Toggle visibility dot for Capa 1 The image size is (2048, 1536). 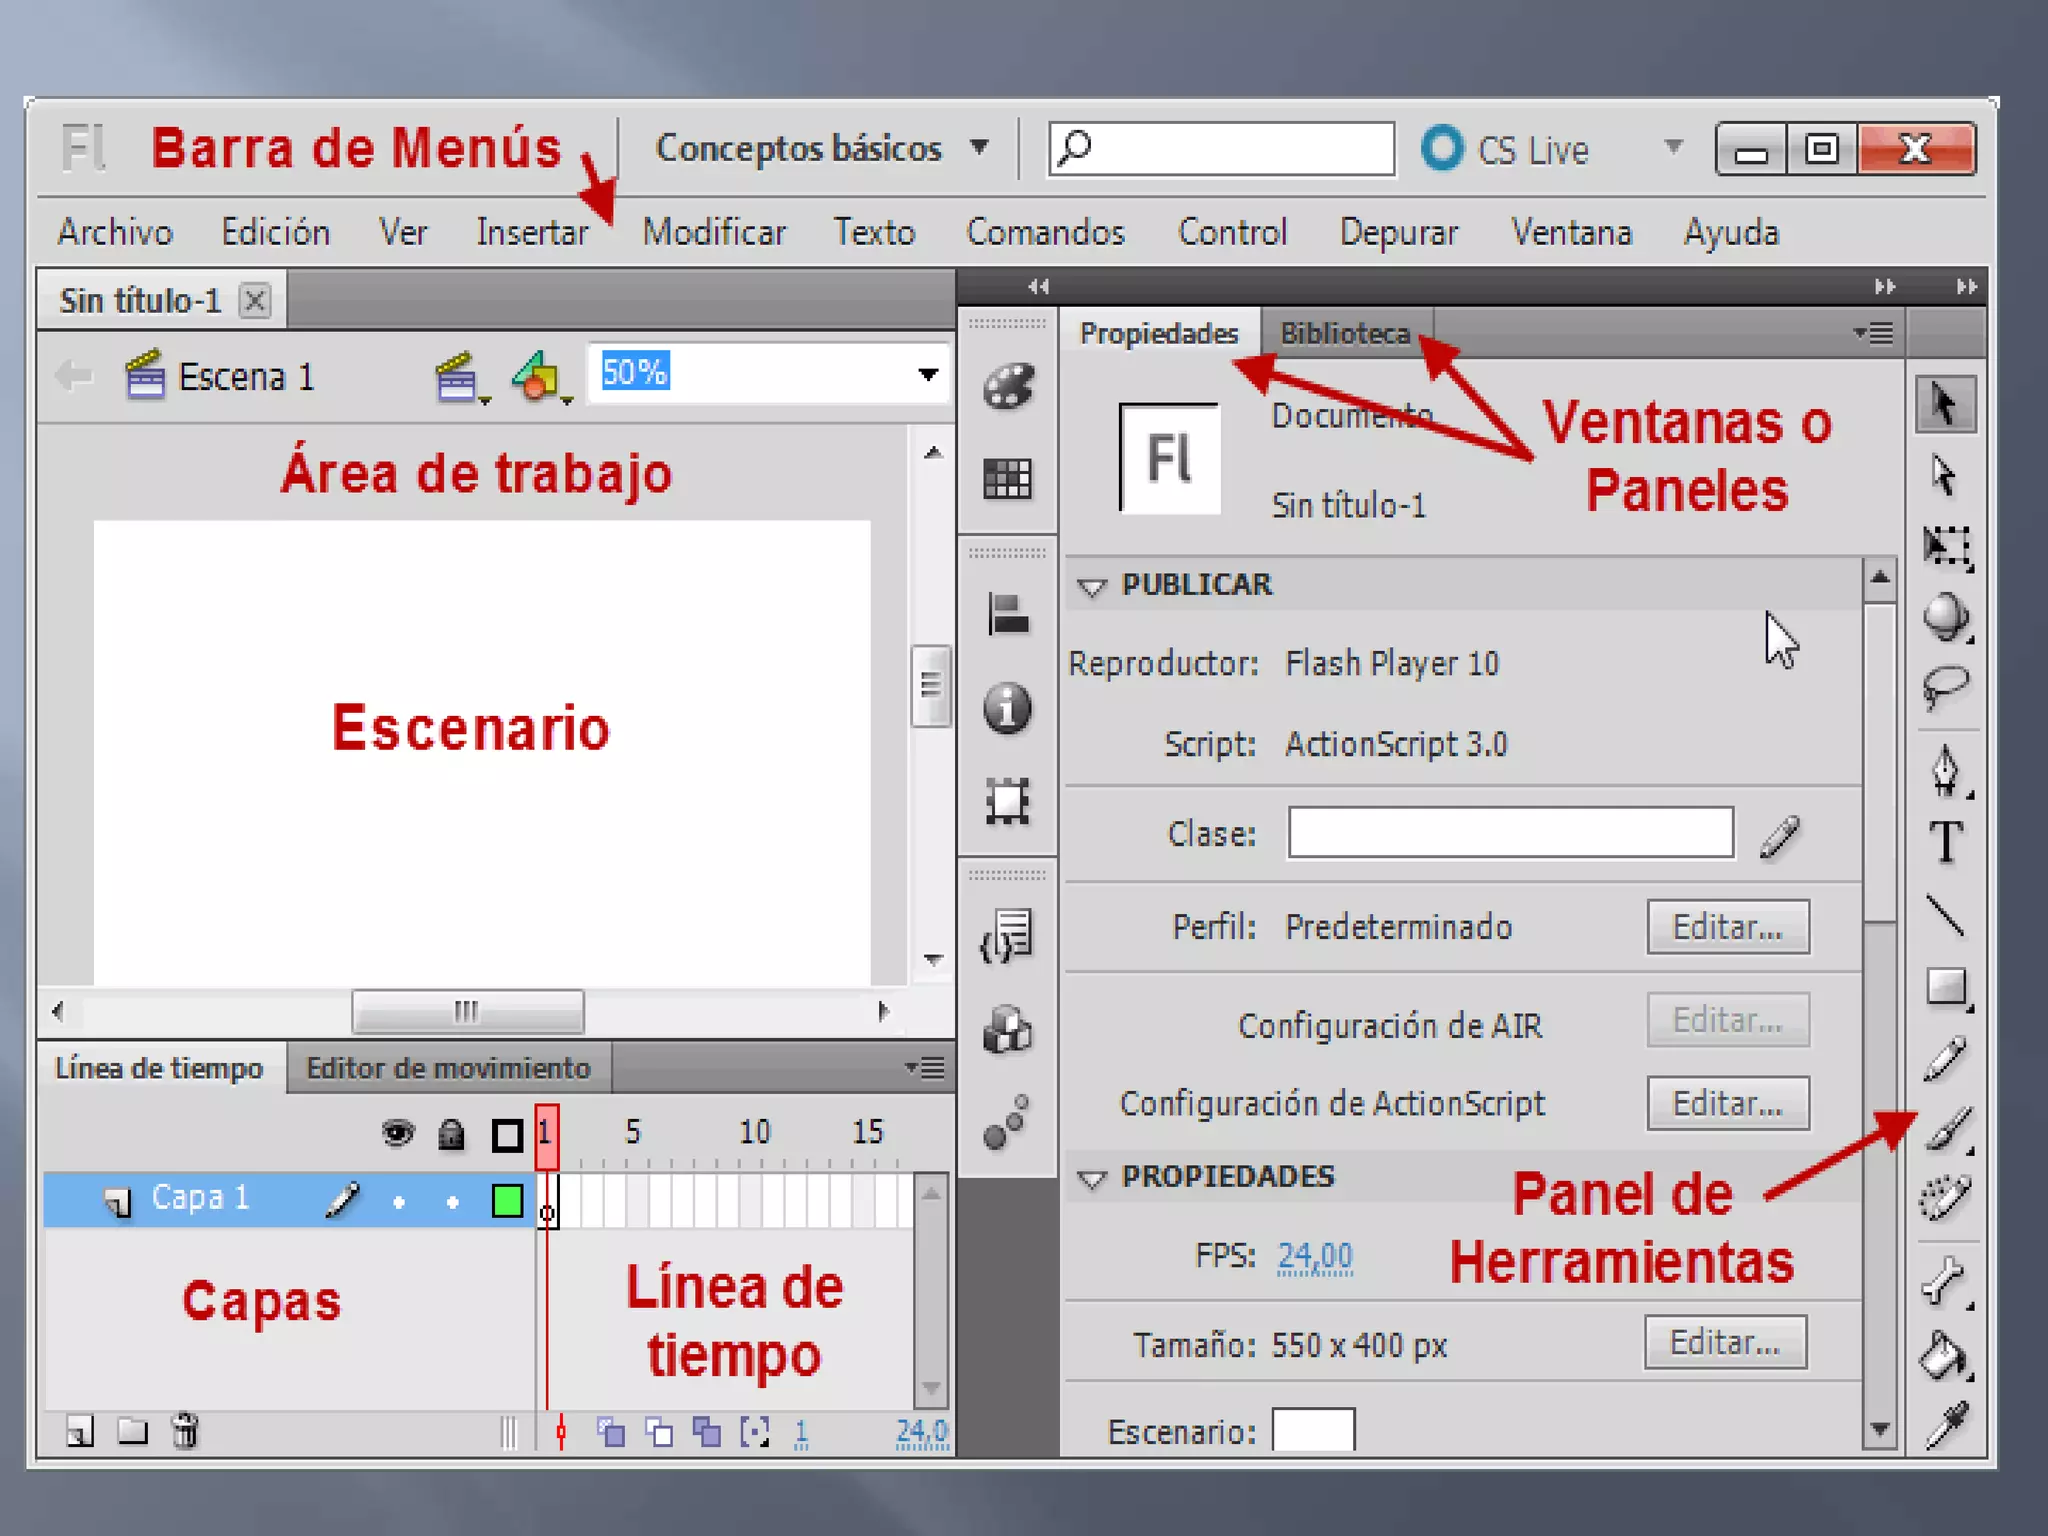coord(399,1201)
